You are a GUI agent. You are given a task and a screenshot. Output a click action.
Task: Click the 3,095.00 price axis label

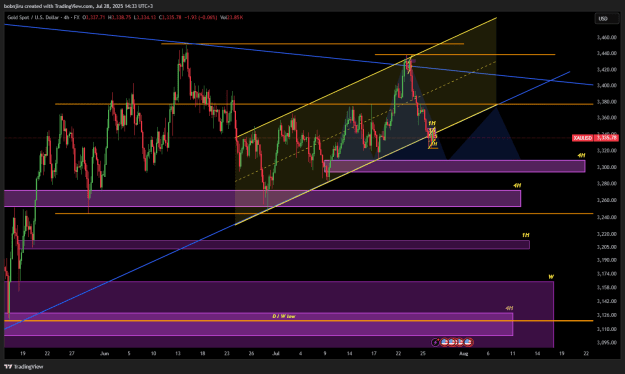[607, 343]
